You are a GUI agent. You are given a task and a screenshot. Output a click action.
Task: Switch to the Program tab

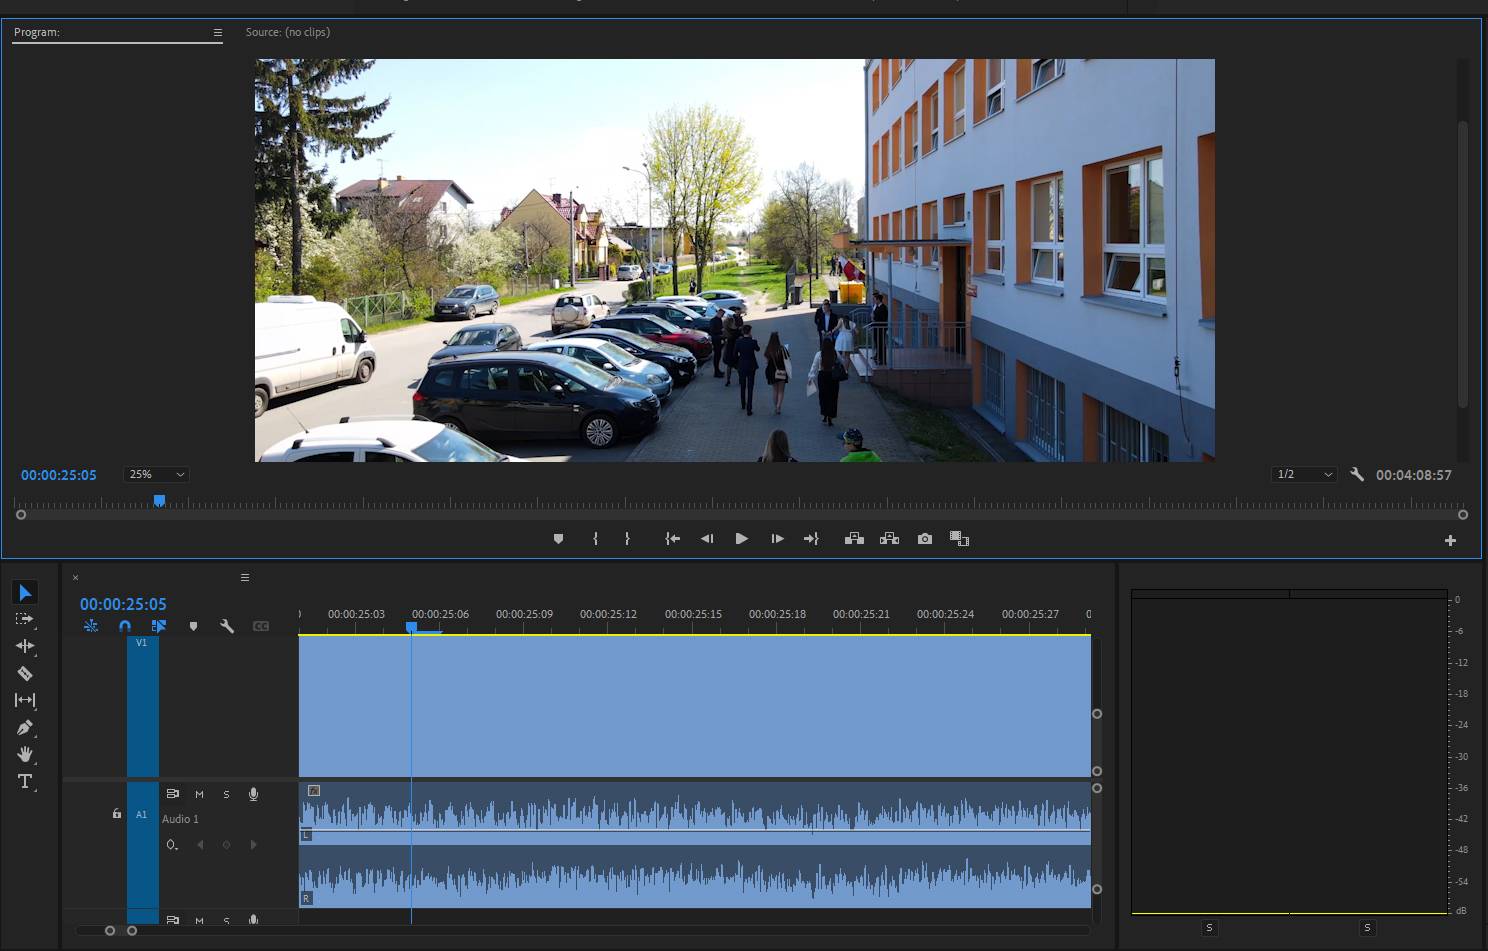(x=37, y=32)
